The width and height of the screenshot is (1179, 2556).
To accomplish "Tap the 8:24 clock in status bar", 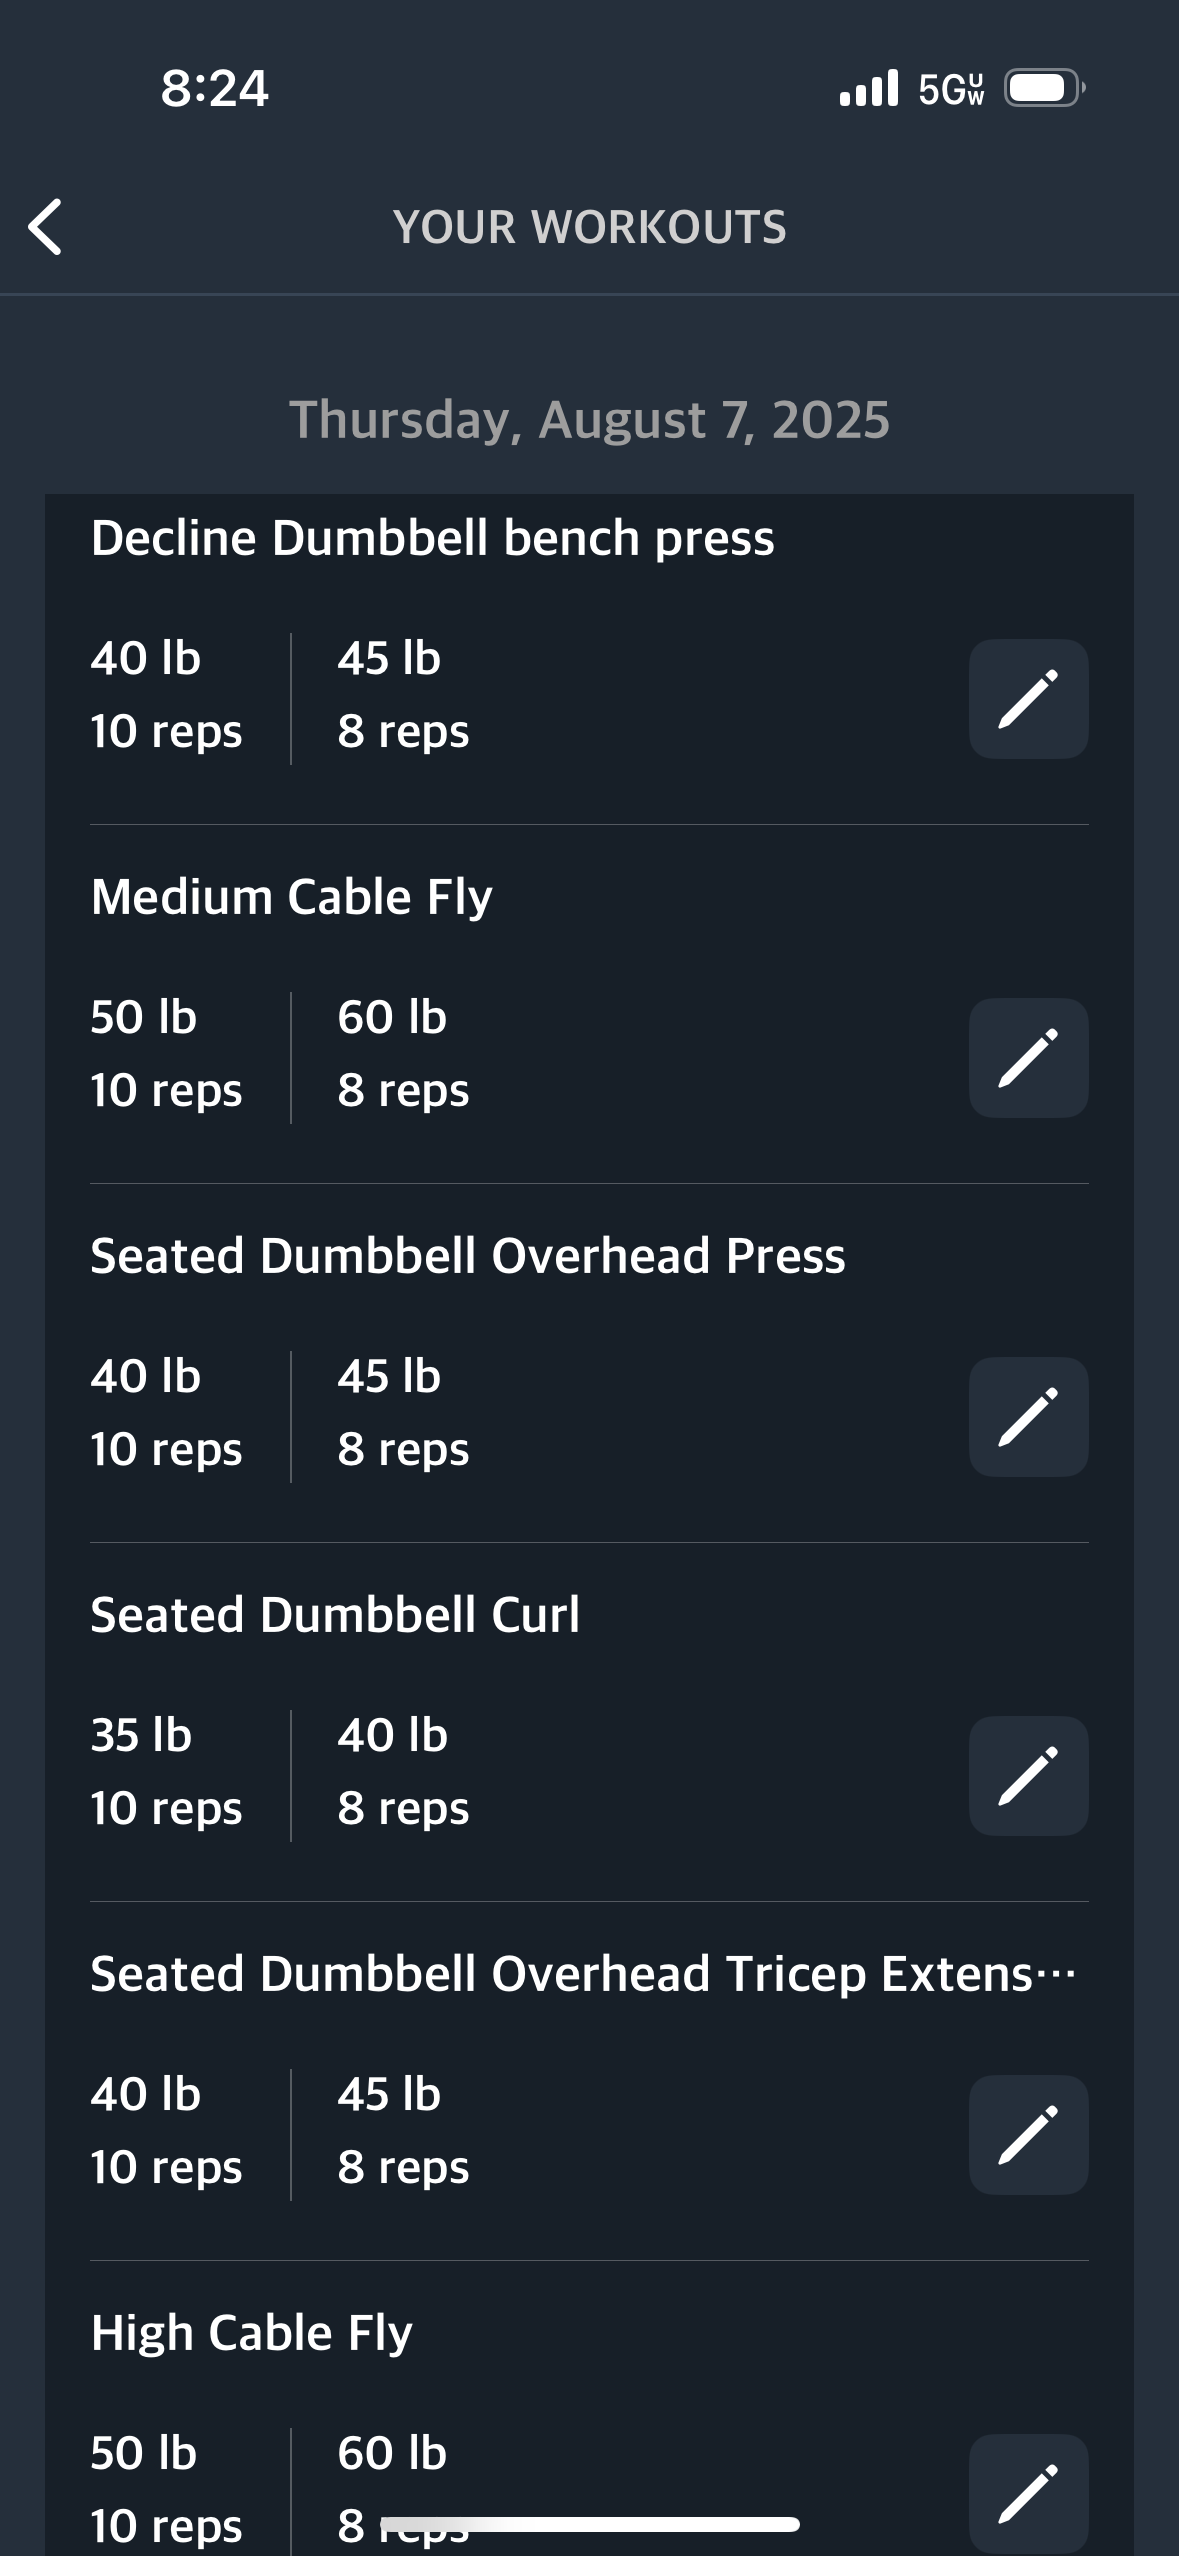I will coord(214,88).
